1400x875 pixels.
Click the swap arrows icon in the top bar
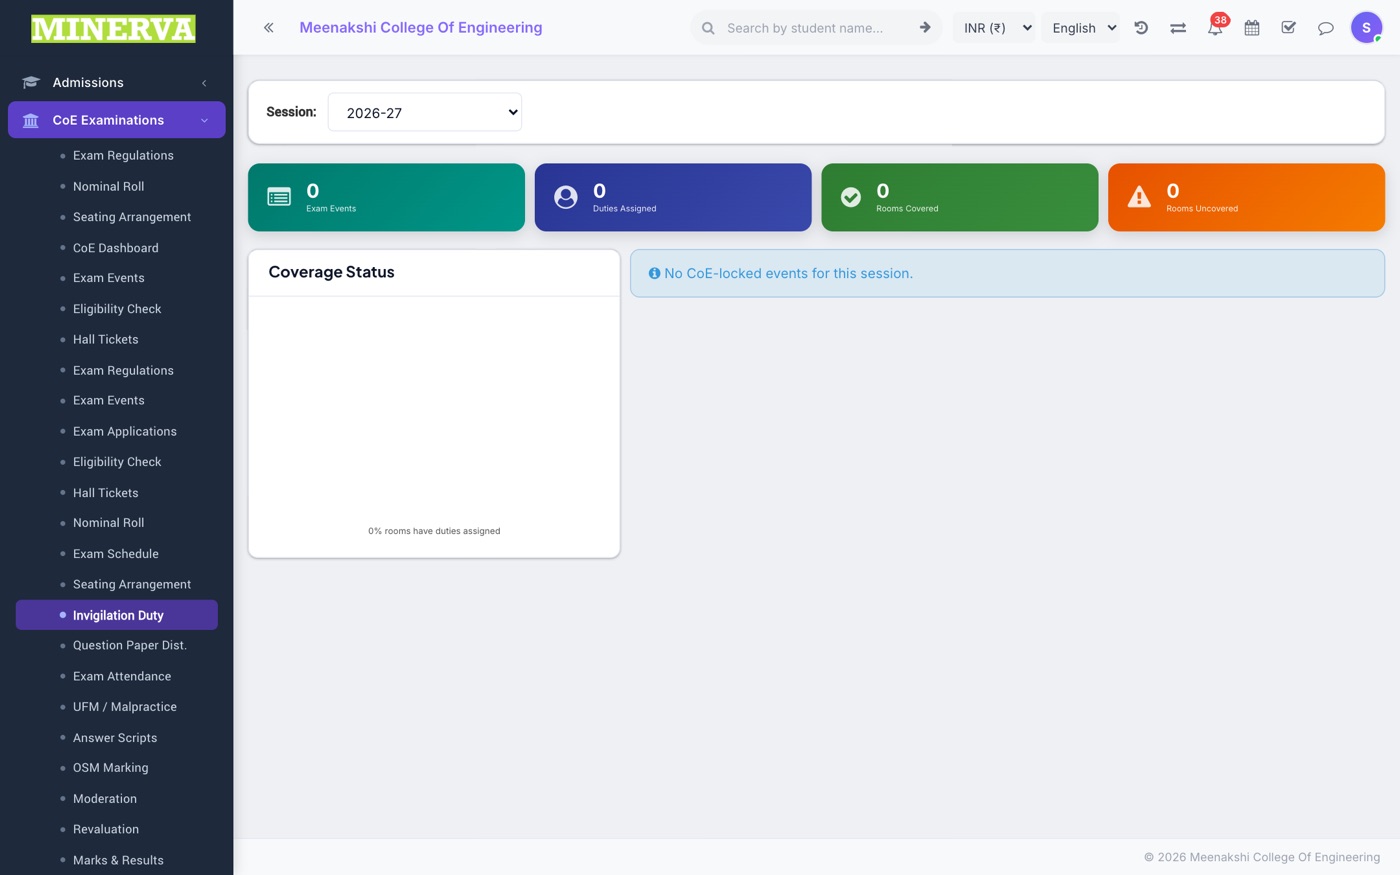click(x=1178, y=28)
